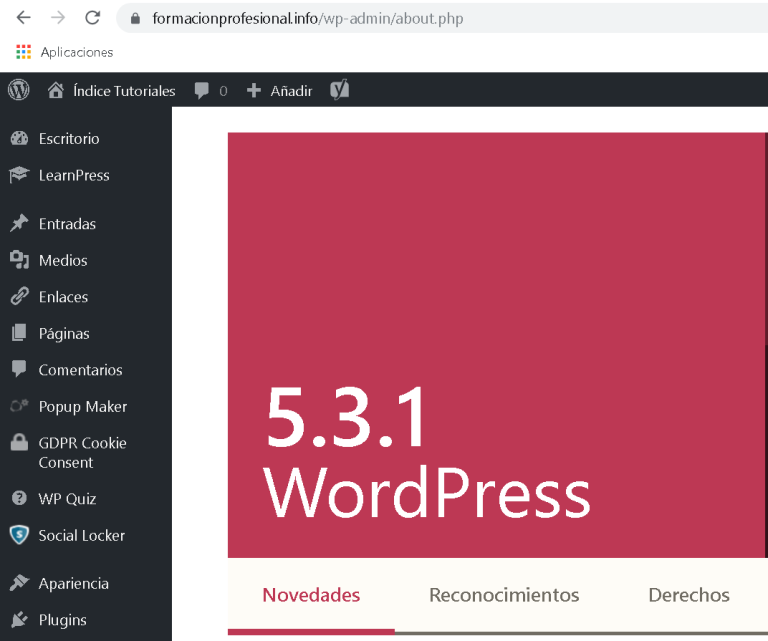
Task: Click the GDPR Cookie Consent lock icon
Action: (x=19, y=442)
